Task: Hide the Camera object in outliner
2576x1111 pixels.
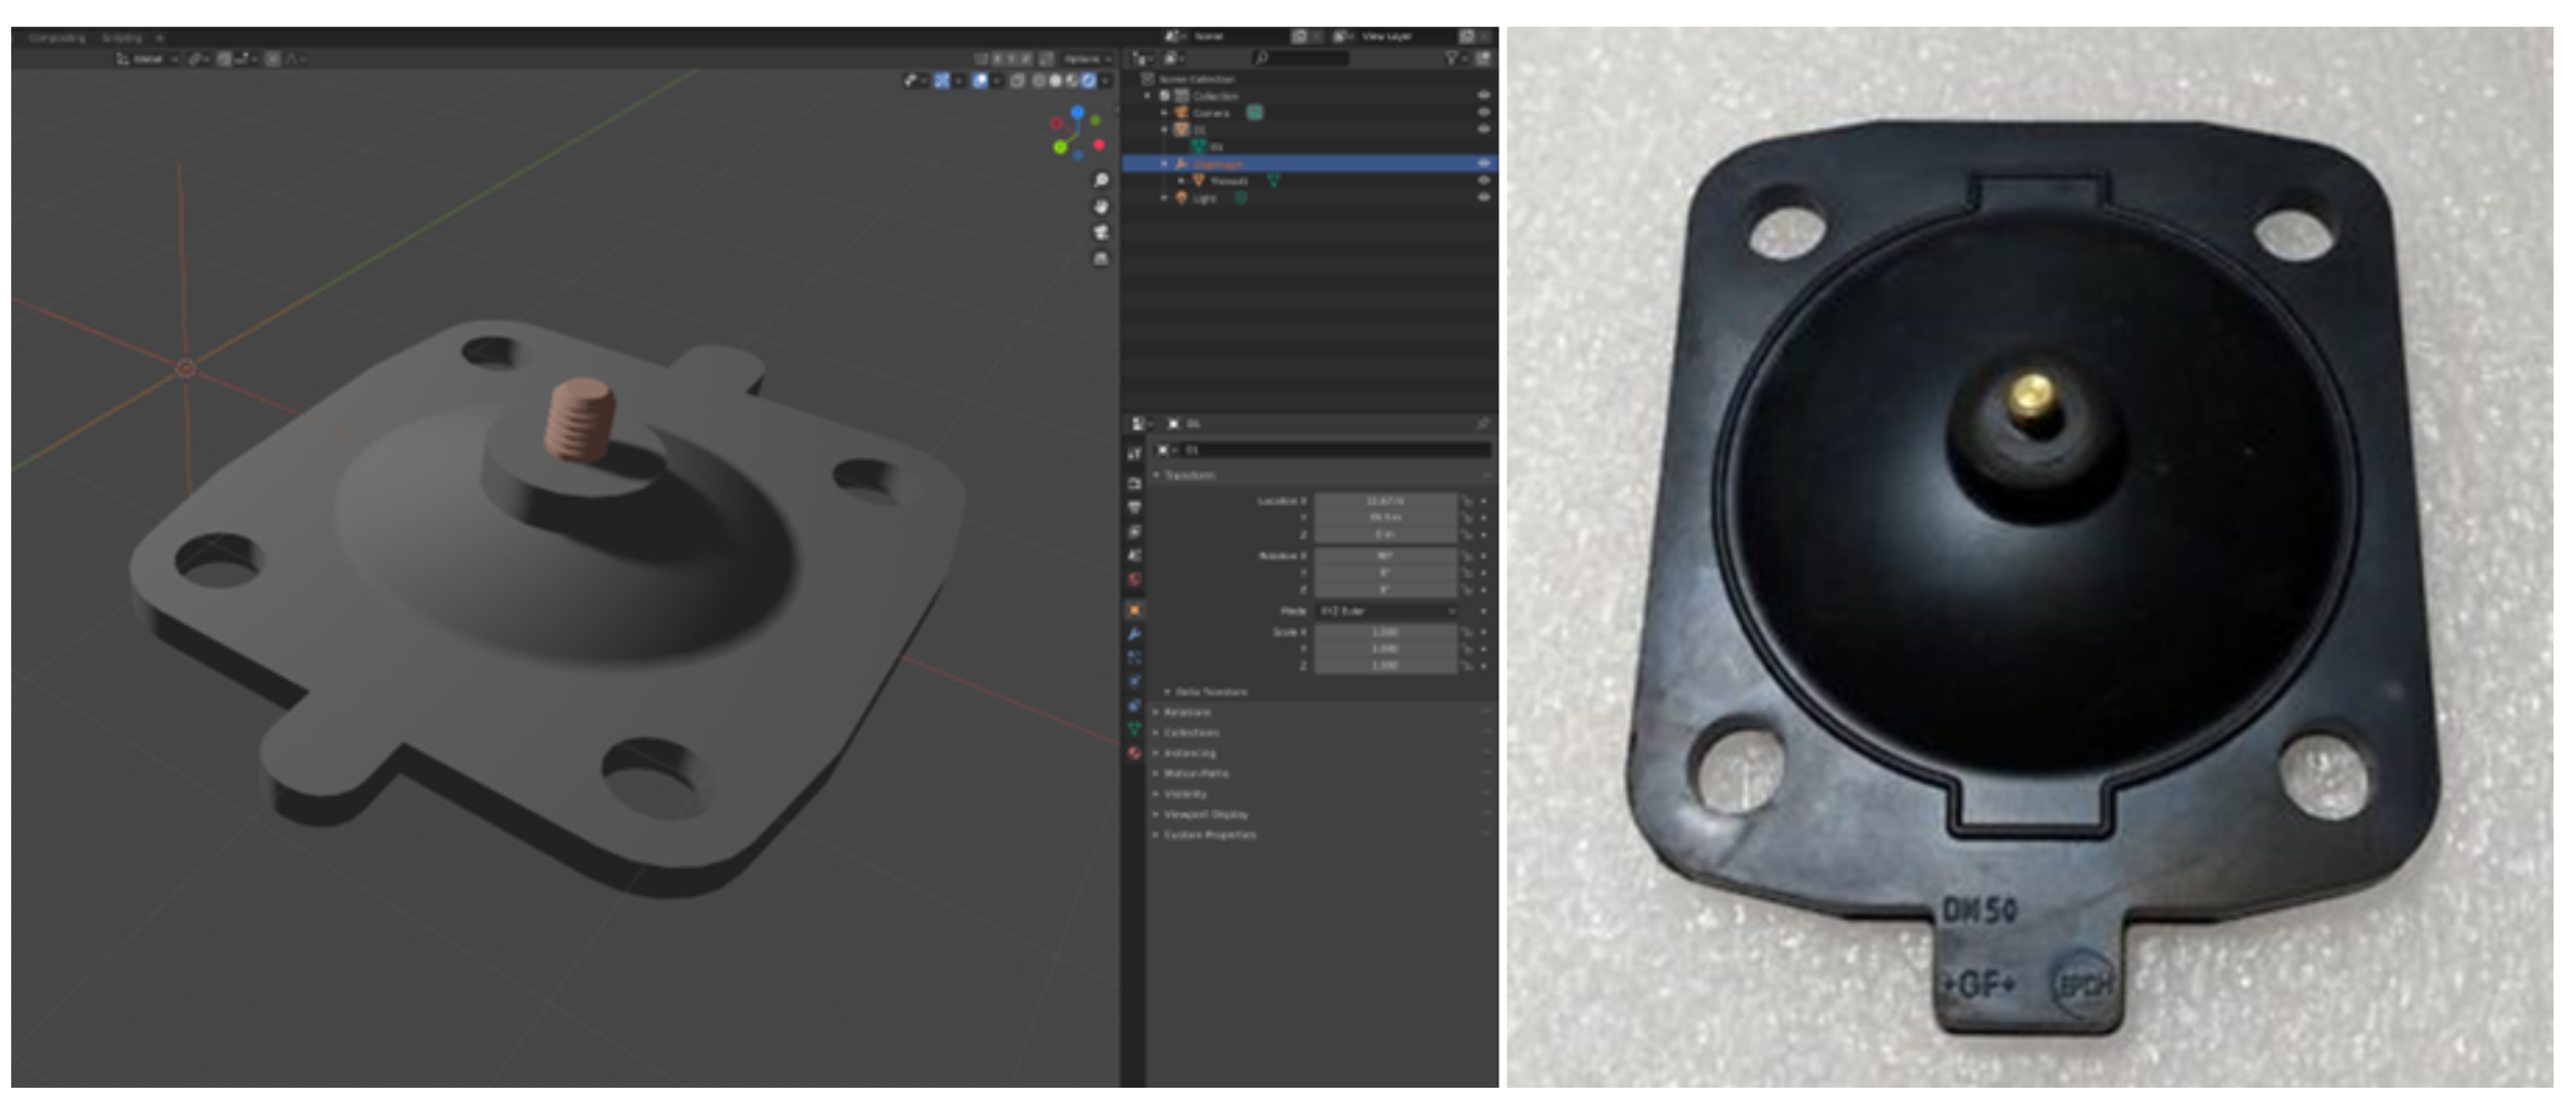Action: 1484,113
